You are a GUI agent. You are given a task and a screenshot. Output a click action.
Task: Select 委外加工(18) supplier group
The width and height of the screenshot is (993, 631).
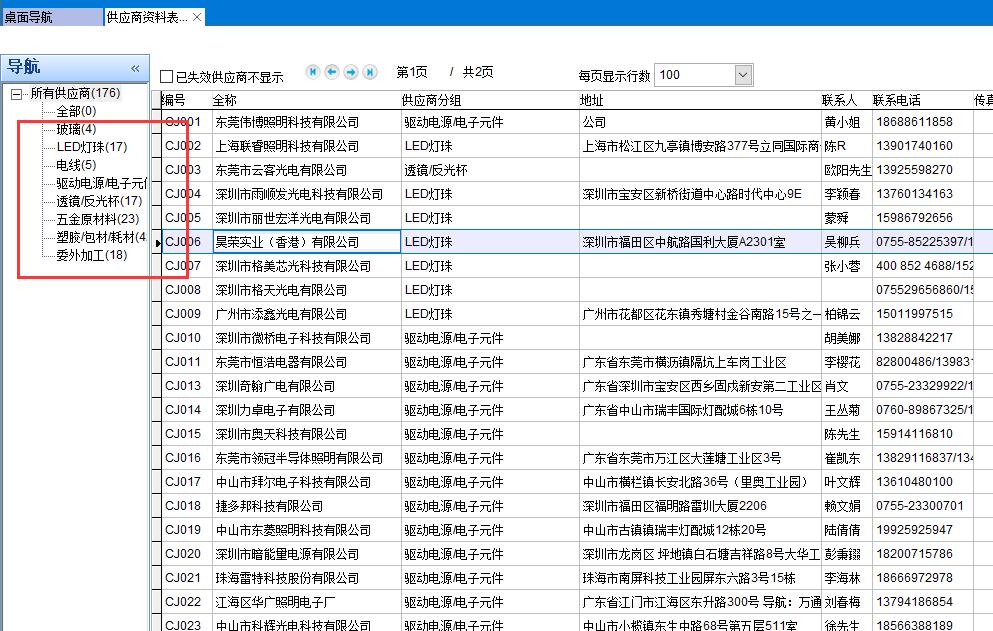(91, 255)
